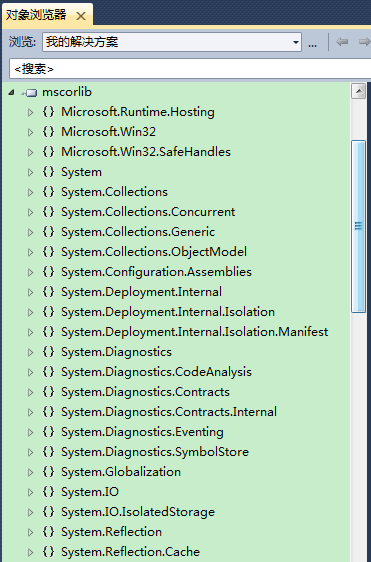Viewport: 371px width, 562px height.
Task: Expand Microsoft.Win32.SafeHandles namespace arrow
Action: (31, 153)
